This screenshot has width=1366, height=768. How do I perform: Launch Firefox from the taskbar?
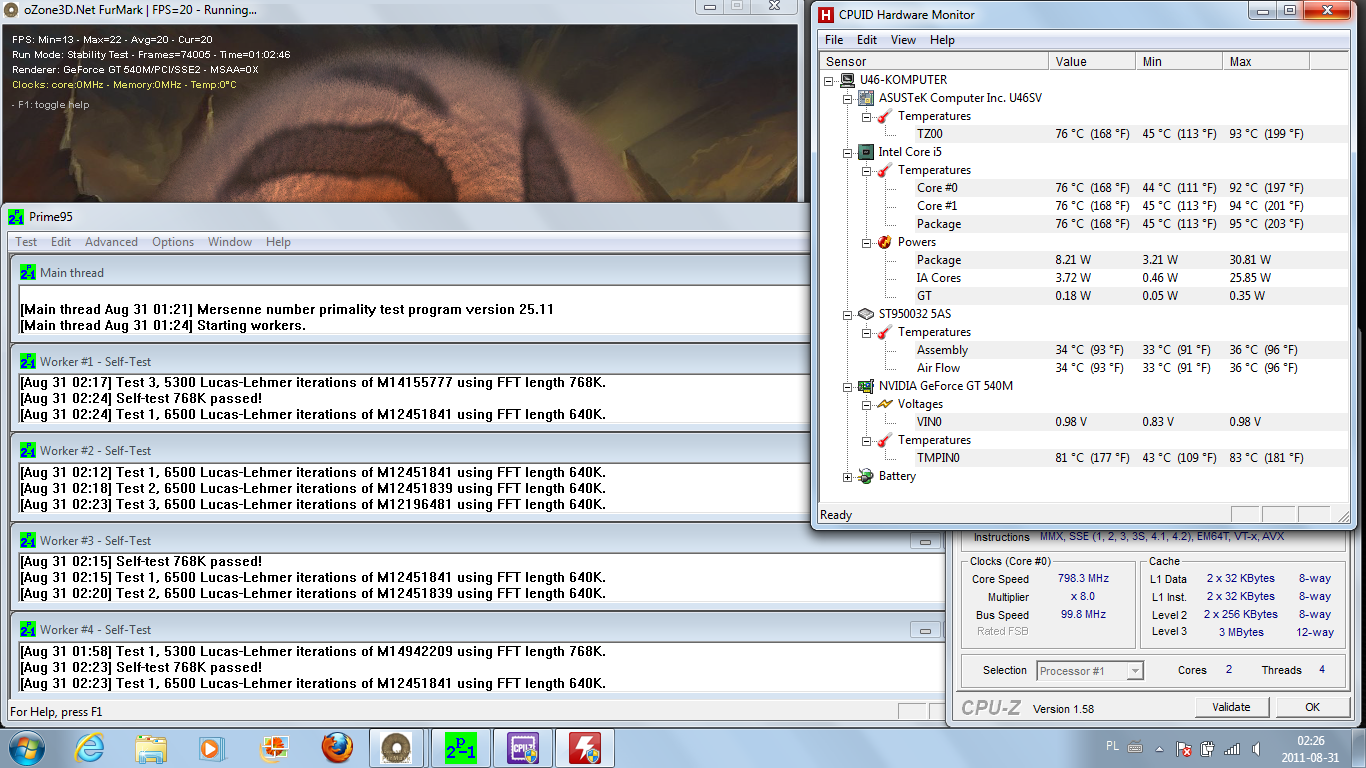[x=337, y=748]
